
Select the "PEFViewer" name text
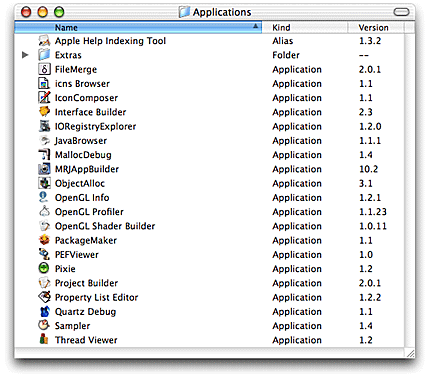click(77, 255)
